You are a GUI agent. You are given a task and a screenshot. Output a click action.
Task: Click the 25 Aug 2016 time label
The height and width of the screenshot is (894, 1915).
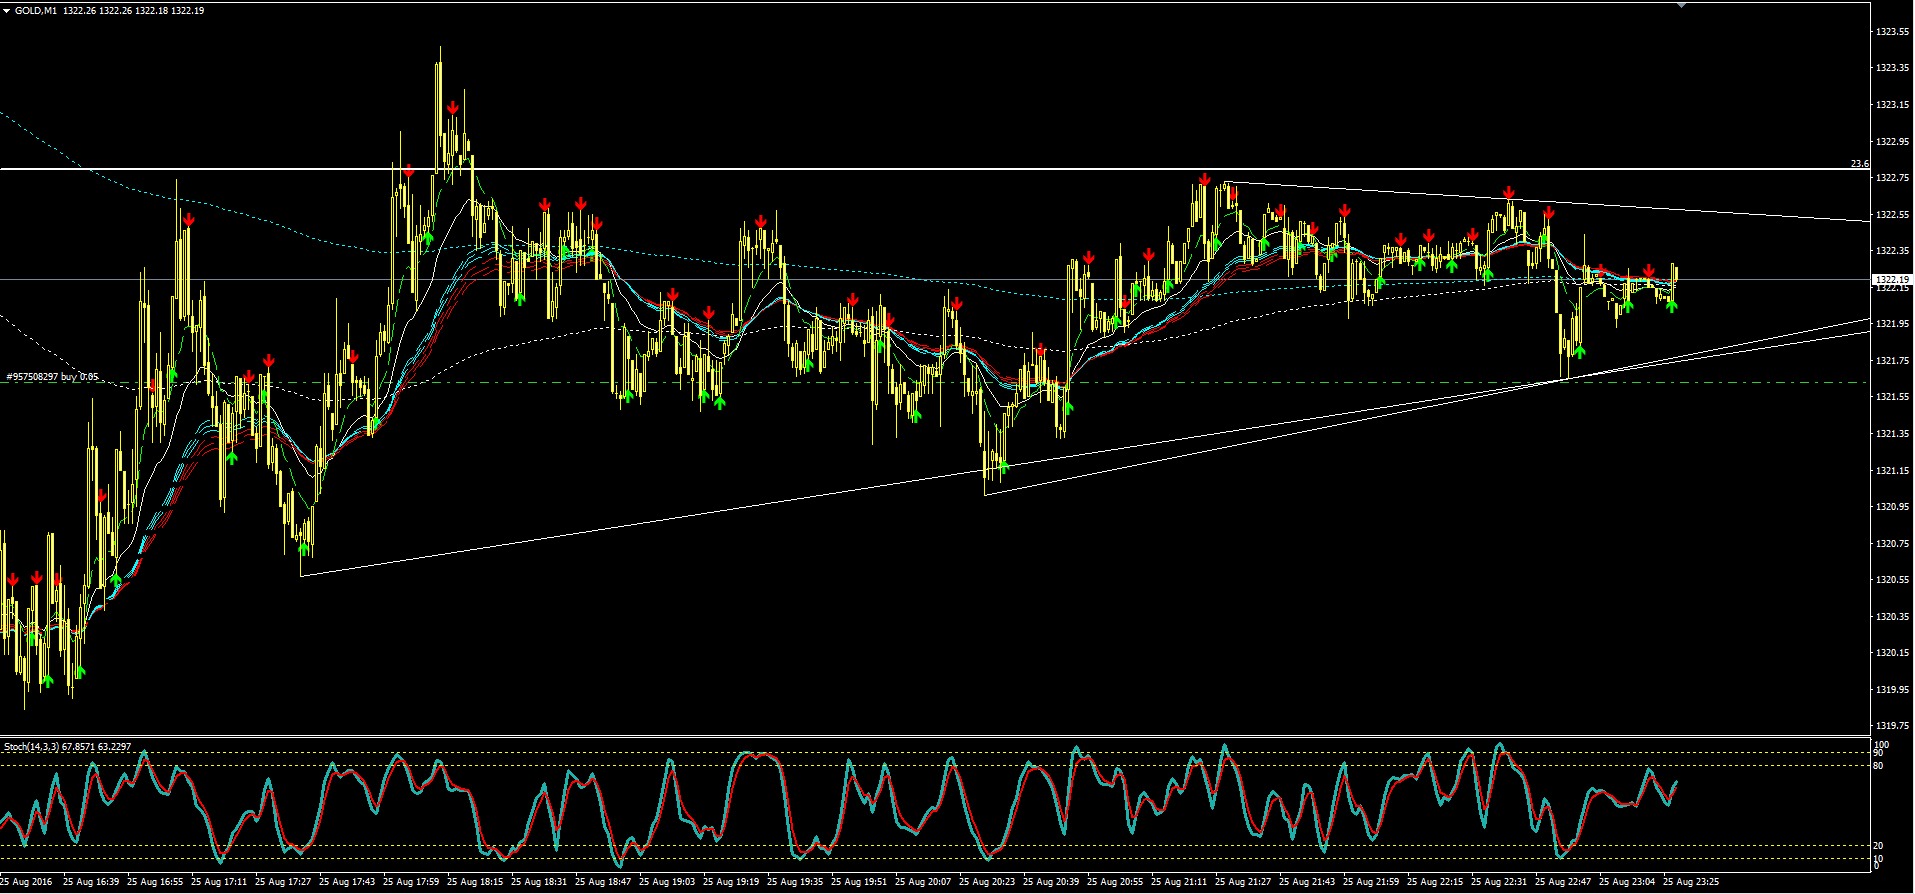pyautogui.click(x=25, y=882)
